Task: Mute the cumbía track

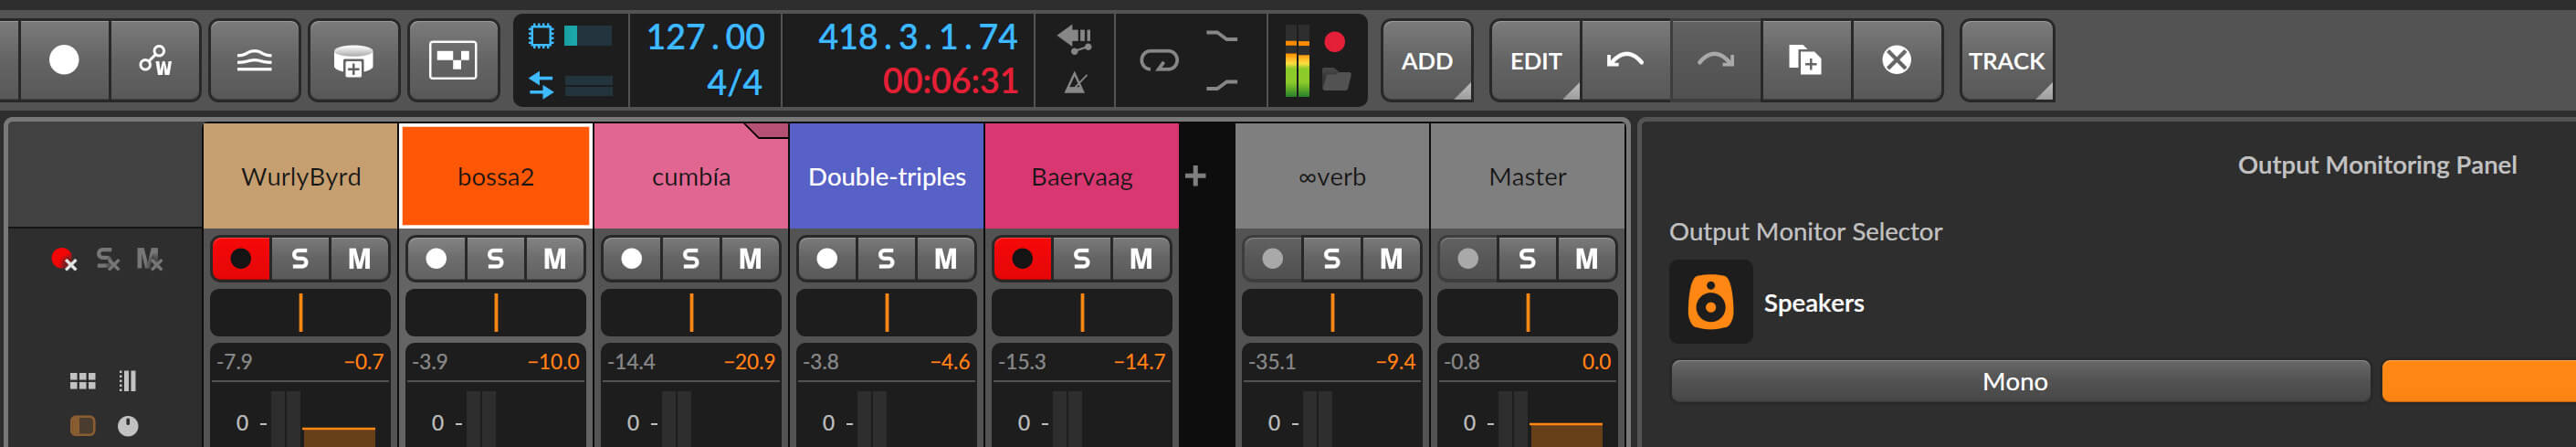Action: [750, 259]
